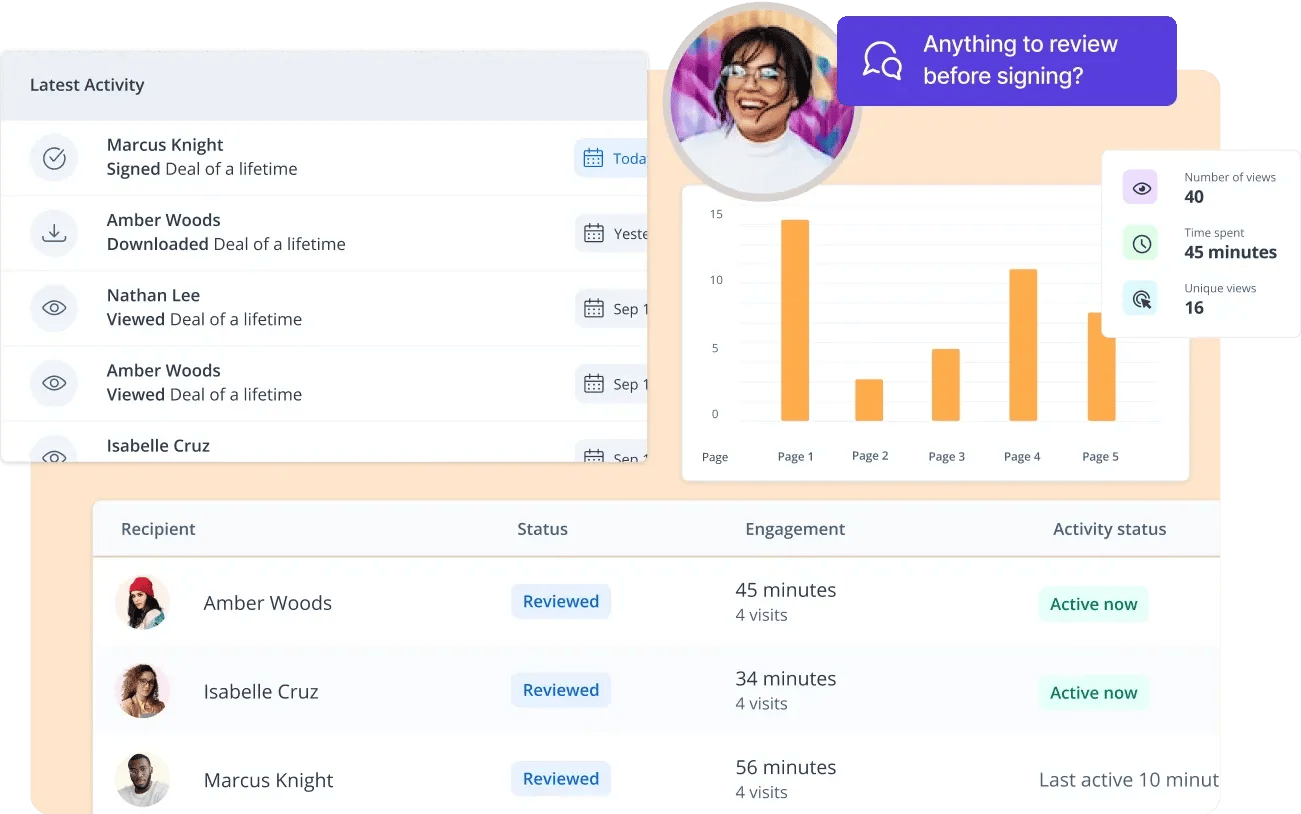The width and height of the screenshot is (1301, 814).
Task: Select the eye icon beside Nathan Lee's viewed entry
Action: point(54,308)
